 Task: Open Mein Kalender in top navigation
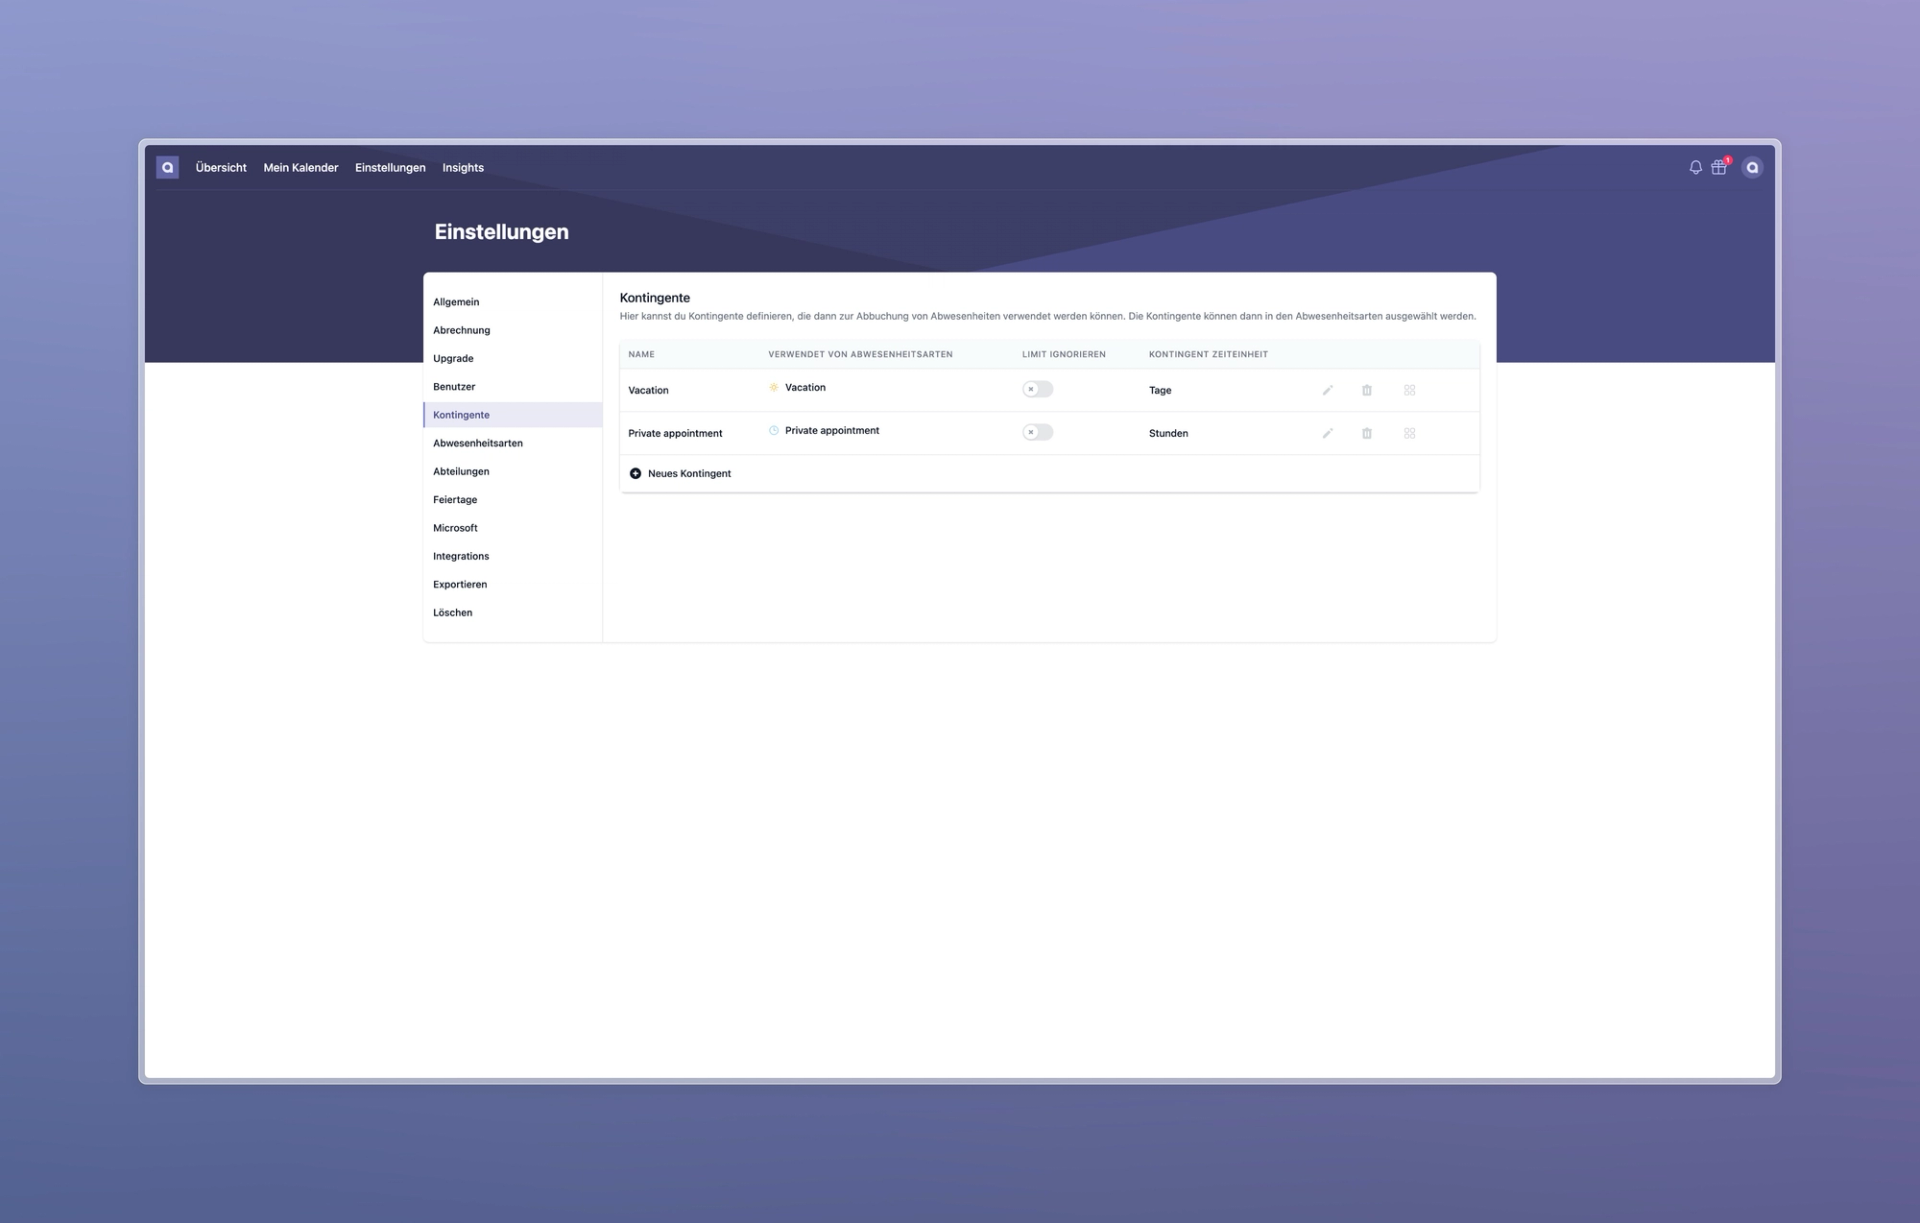point(300,168)
